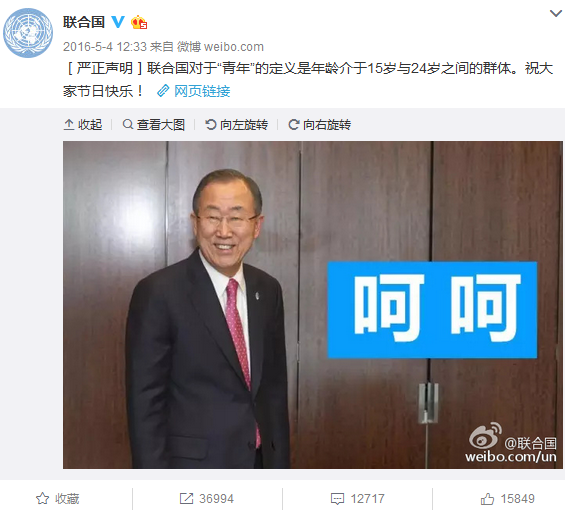Click the crown membership badge
The image size is (565, 512).
click(139, 22)
